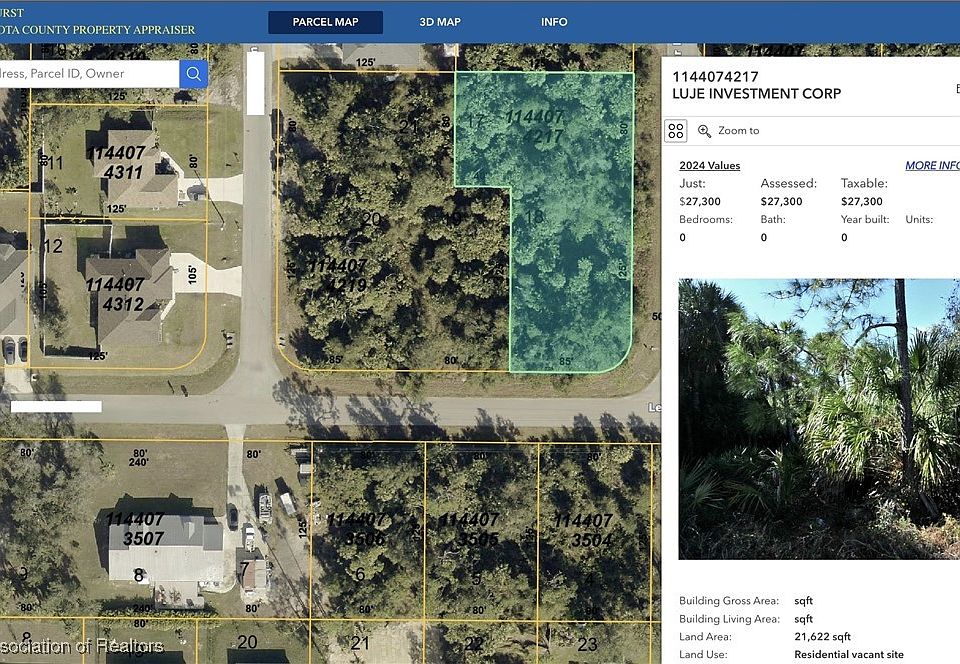Select parcel 114407 3505 on the map

[x=470, y=529]
